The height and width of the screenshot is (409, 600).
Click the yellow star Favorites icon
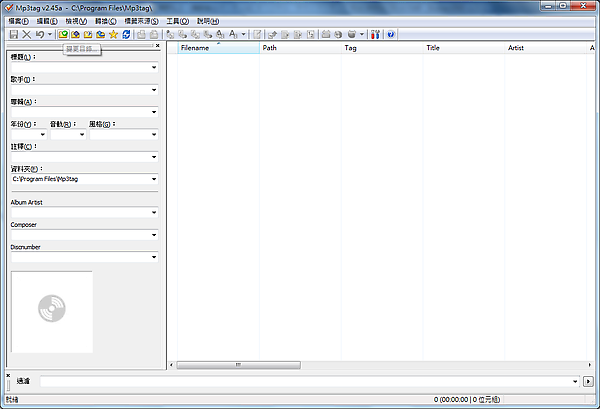tap(113, 34)
